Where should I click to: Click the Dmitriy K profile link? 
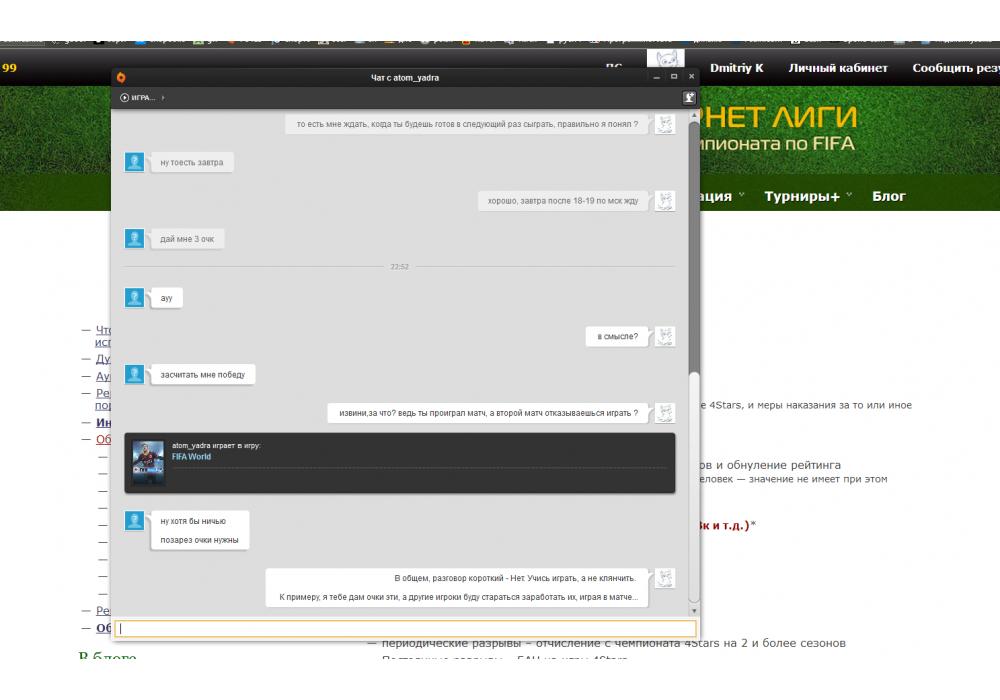pyautogui.click(x=736, y=68)
